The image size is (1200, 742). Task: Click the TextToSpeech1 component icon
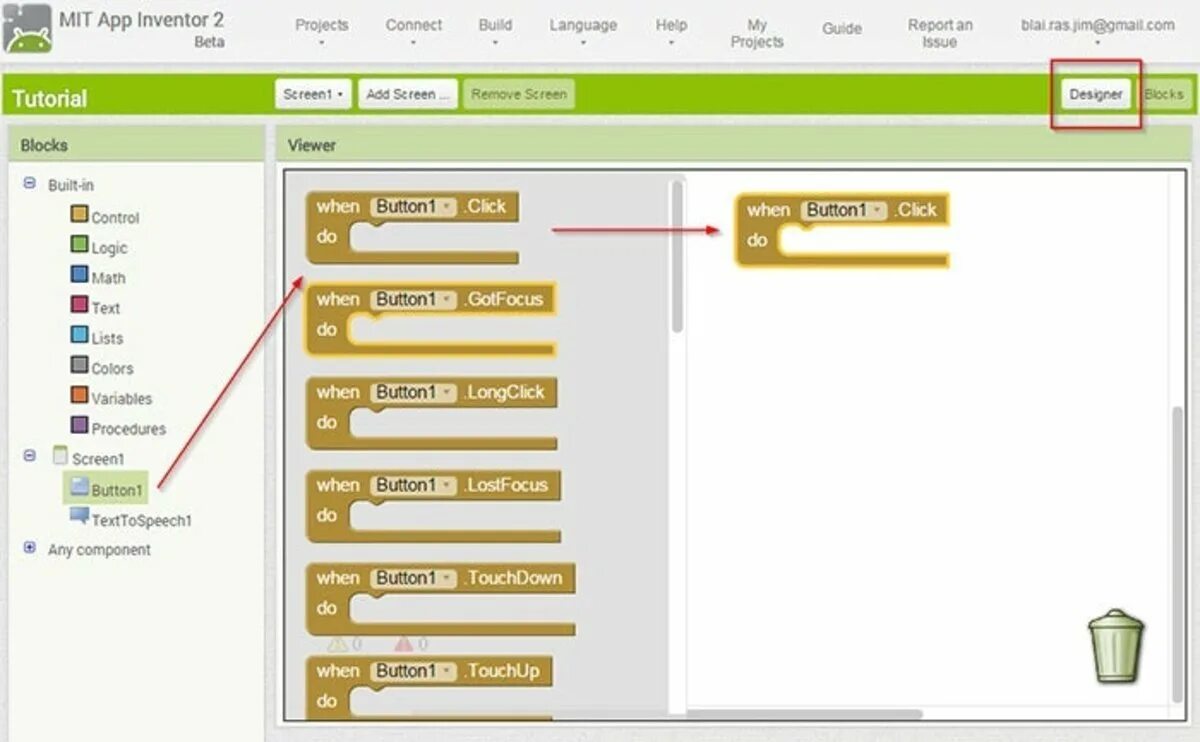click(79, 517)
